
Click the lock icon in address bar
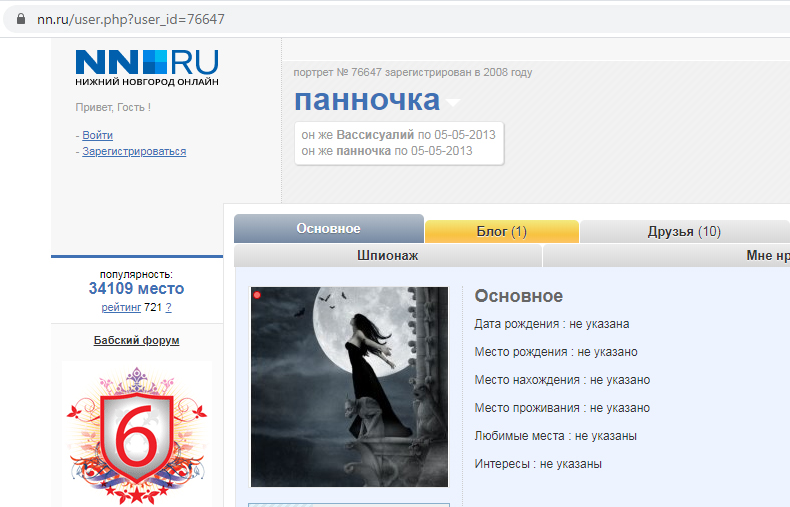coord(21,19)
